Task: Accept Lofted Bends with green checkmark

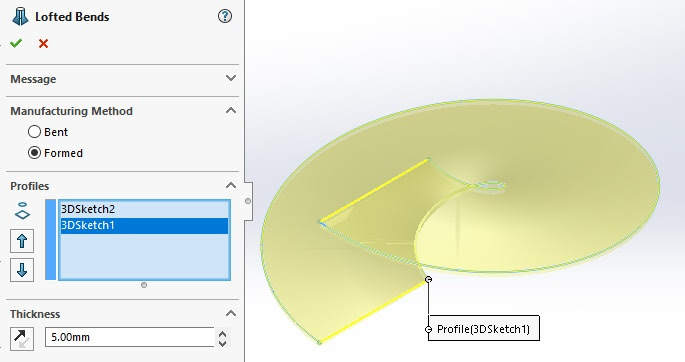Action: click(x=16, y=43)
